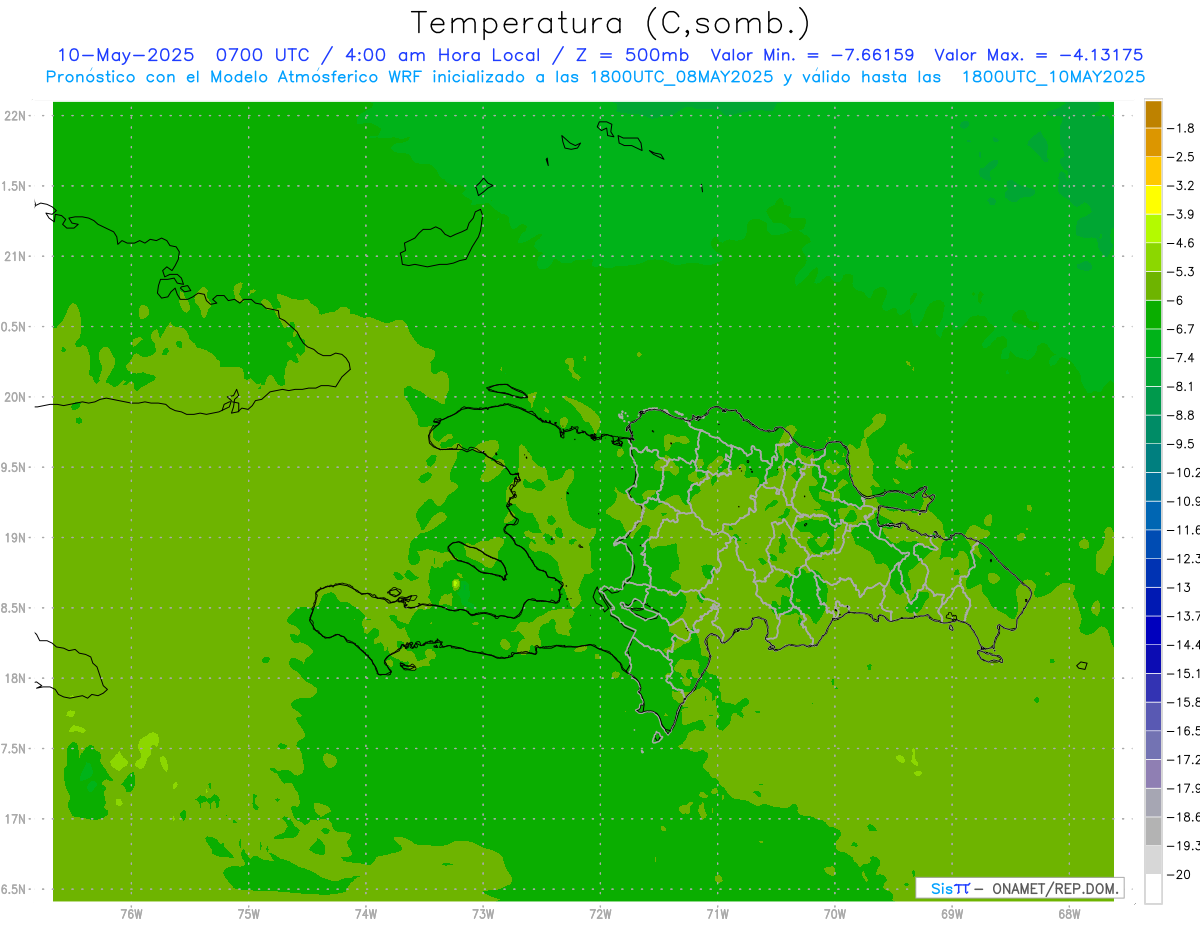Click the "21N" latitude tick label
This screenshot has width=1200, height=927.
(17, 257)
